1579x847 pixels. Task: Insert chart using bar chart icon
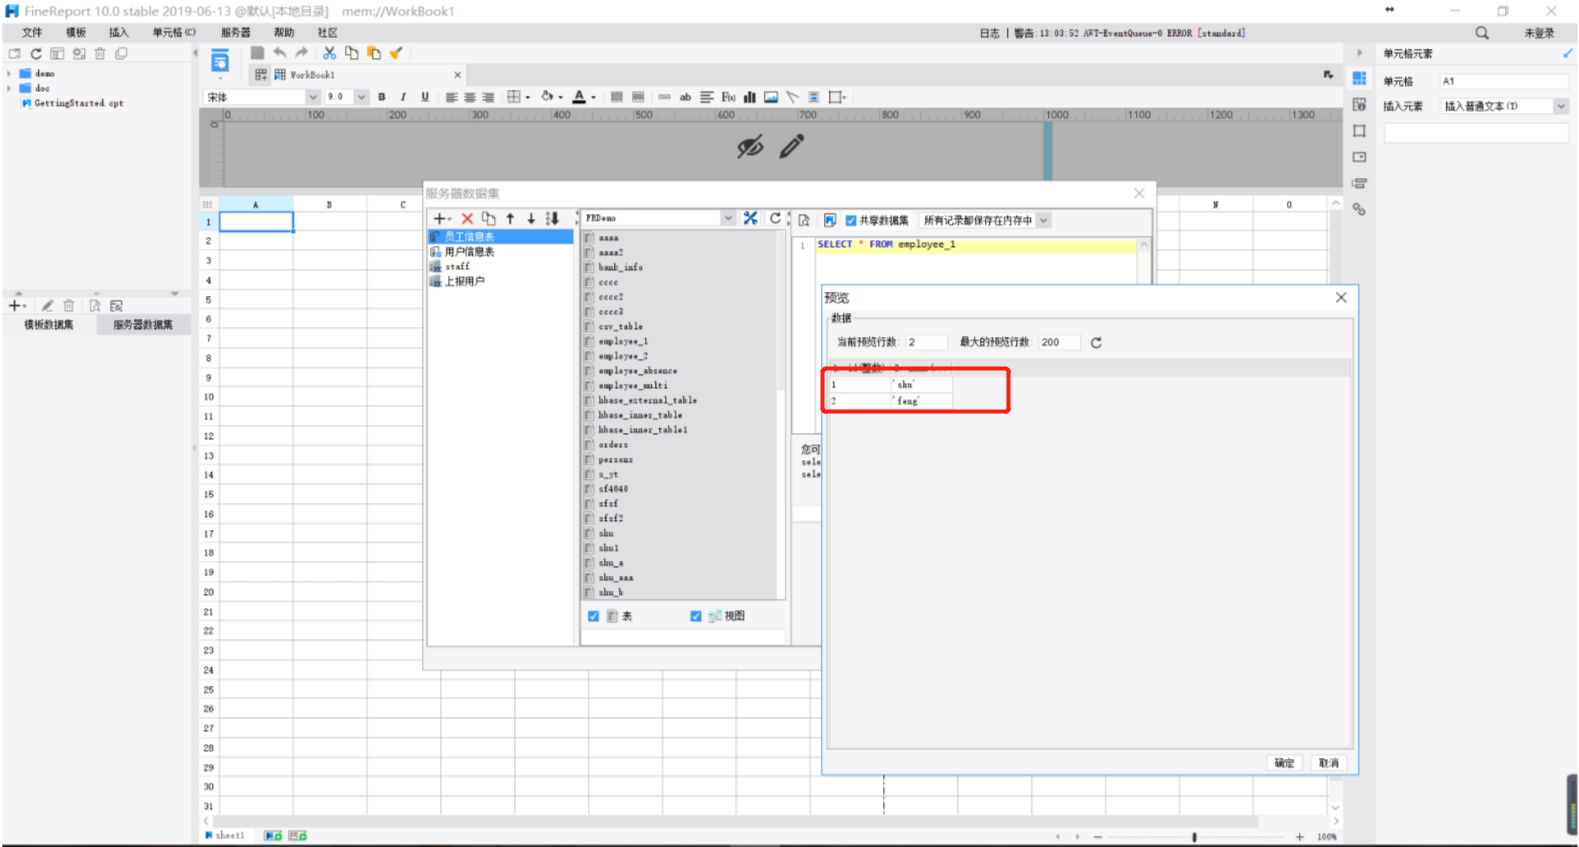pyautogui.click(x=749, y=97)
